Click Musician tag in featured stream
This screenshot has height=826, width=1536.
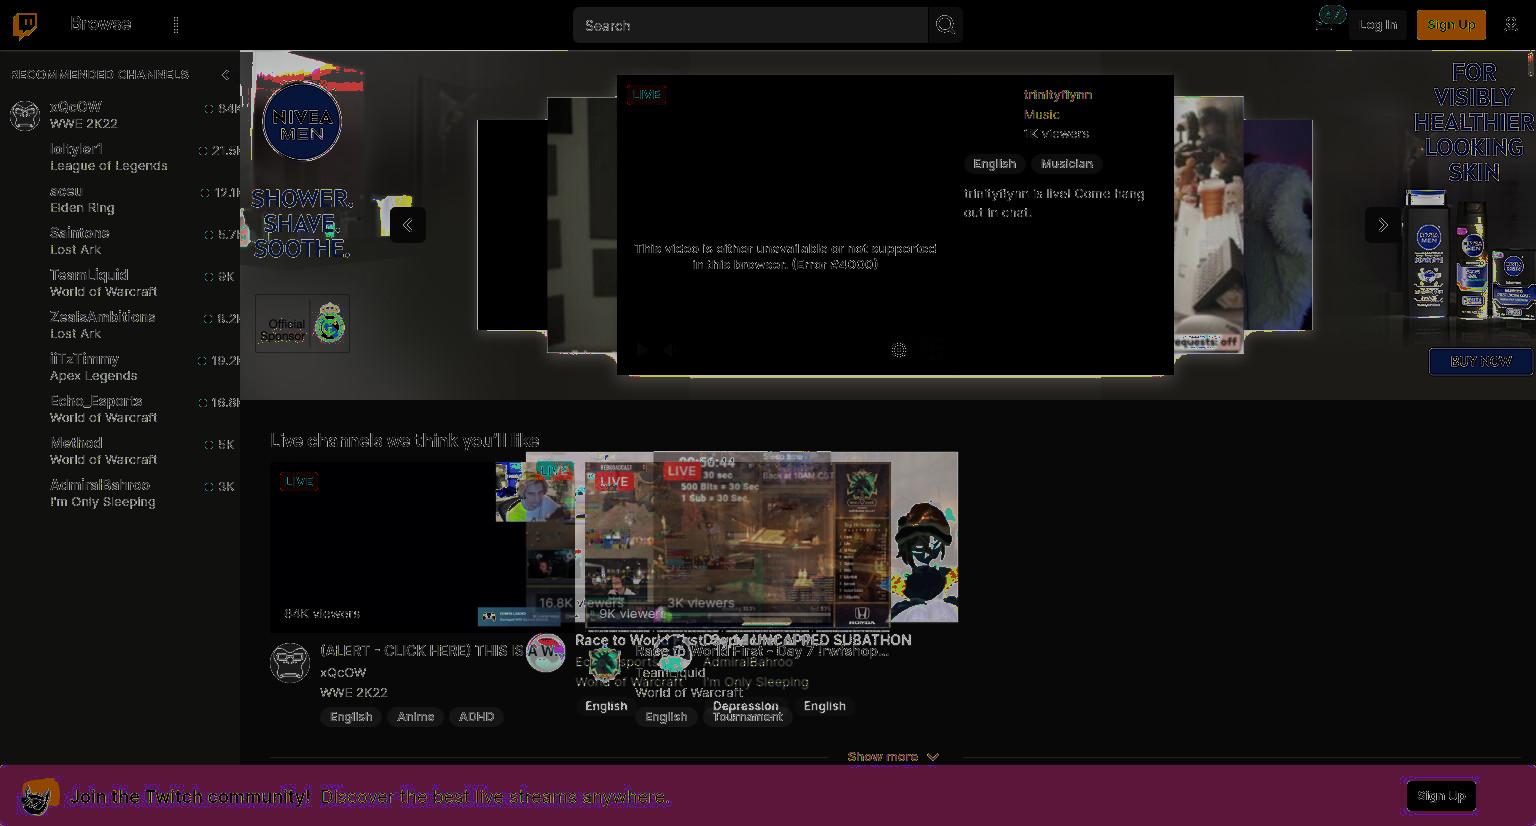click(1067, 164)
